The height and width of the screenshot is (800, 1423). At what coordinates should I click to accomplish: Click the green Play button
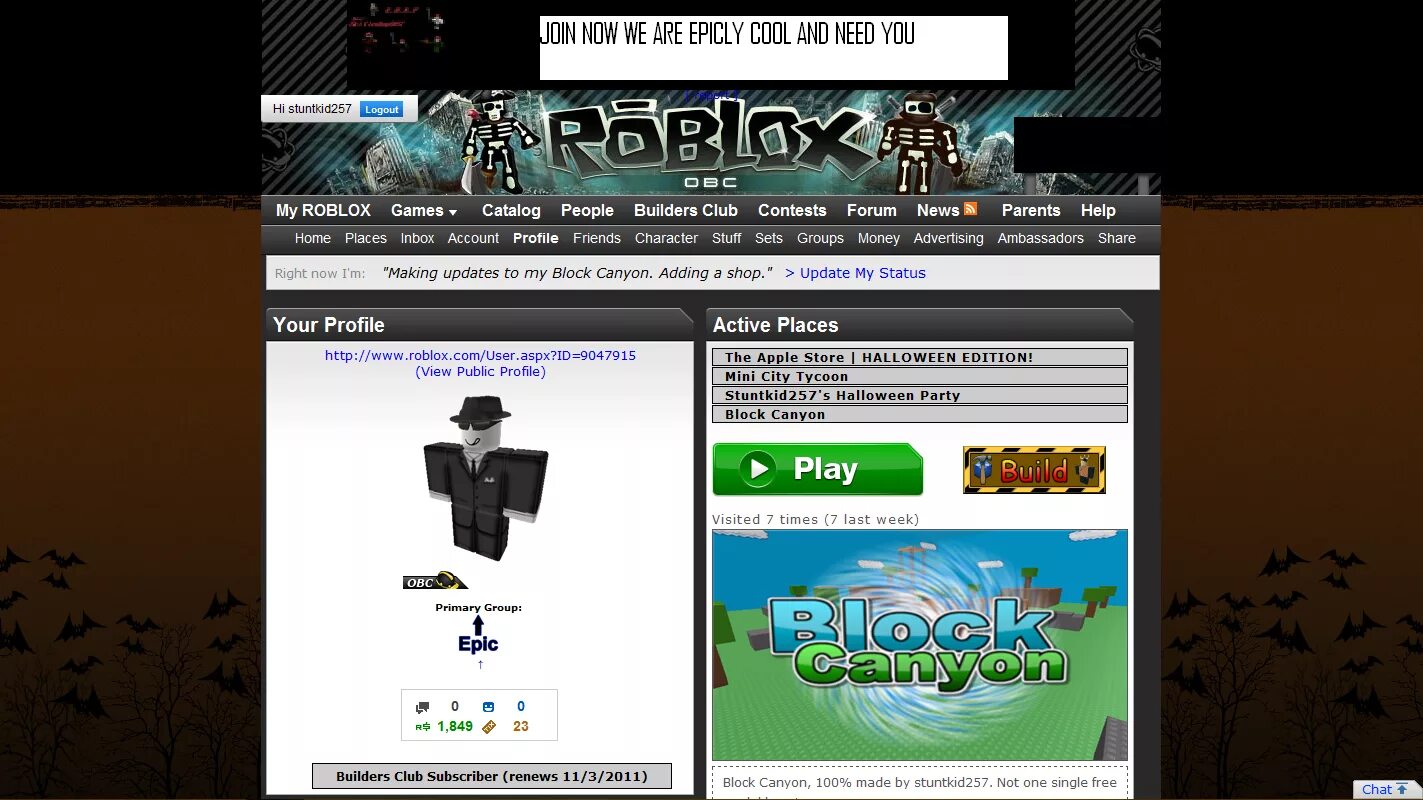(818, 469)
